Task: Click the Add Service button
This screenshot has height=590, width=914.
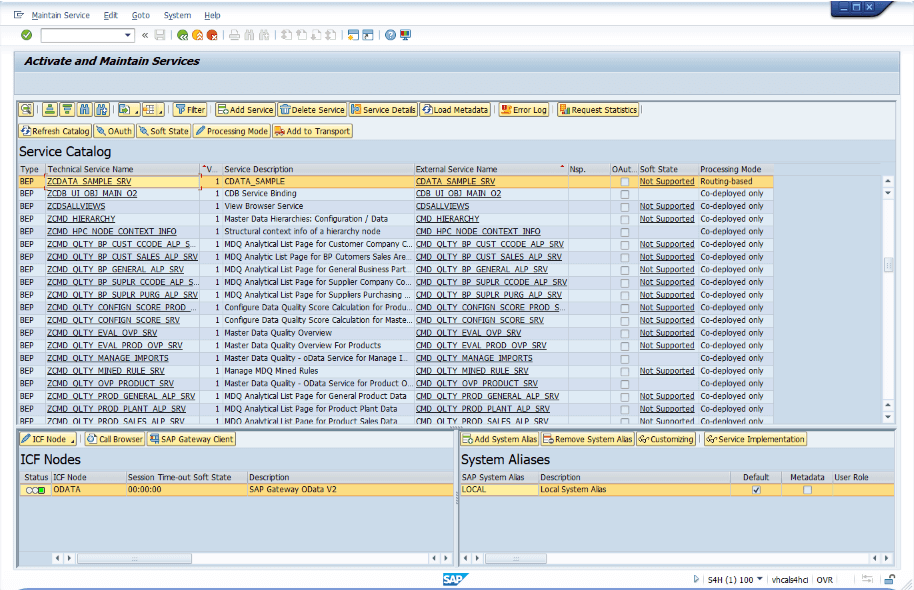Action: coord(245,110)
